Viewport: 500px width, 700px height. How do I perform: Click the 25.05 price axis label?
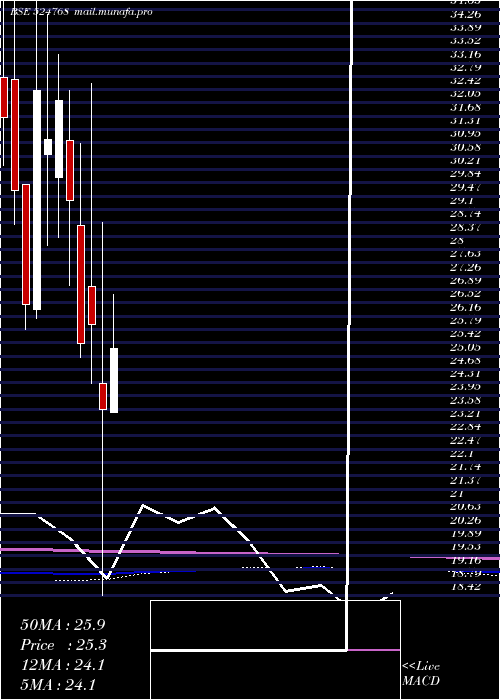pyautogui.click(x=466, y=346)
